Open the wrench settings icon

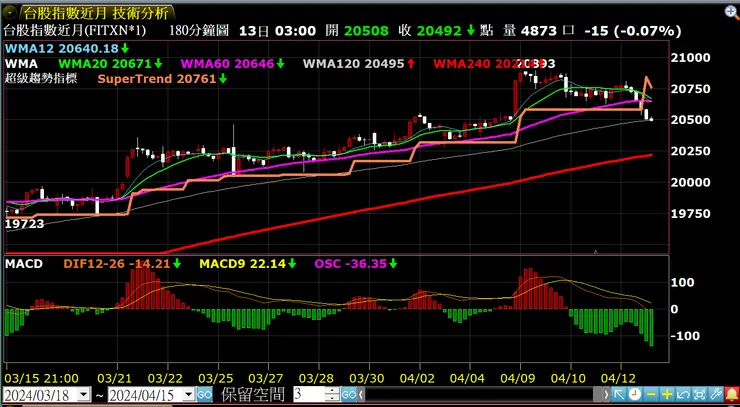(x=715, y=394)
